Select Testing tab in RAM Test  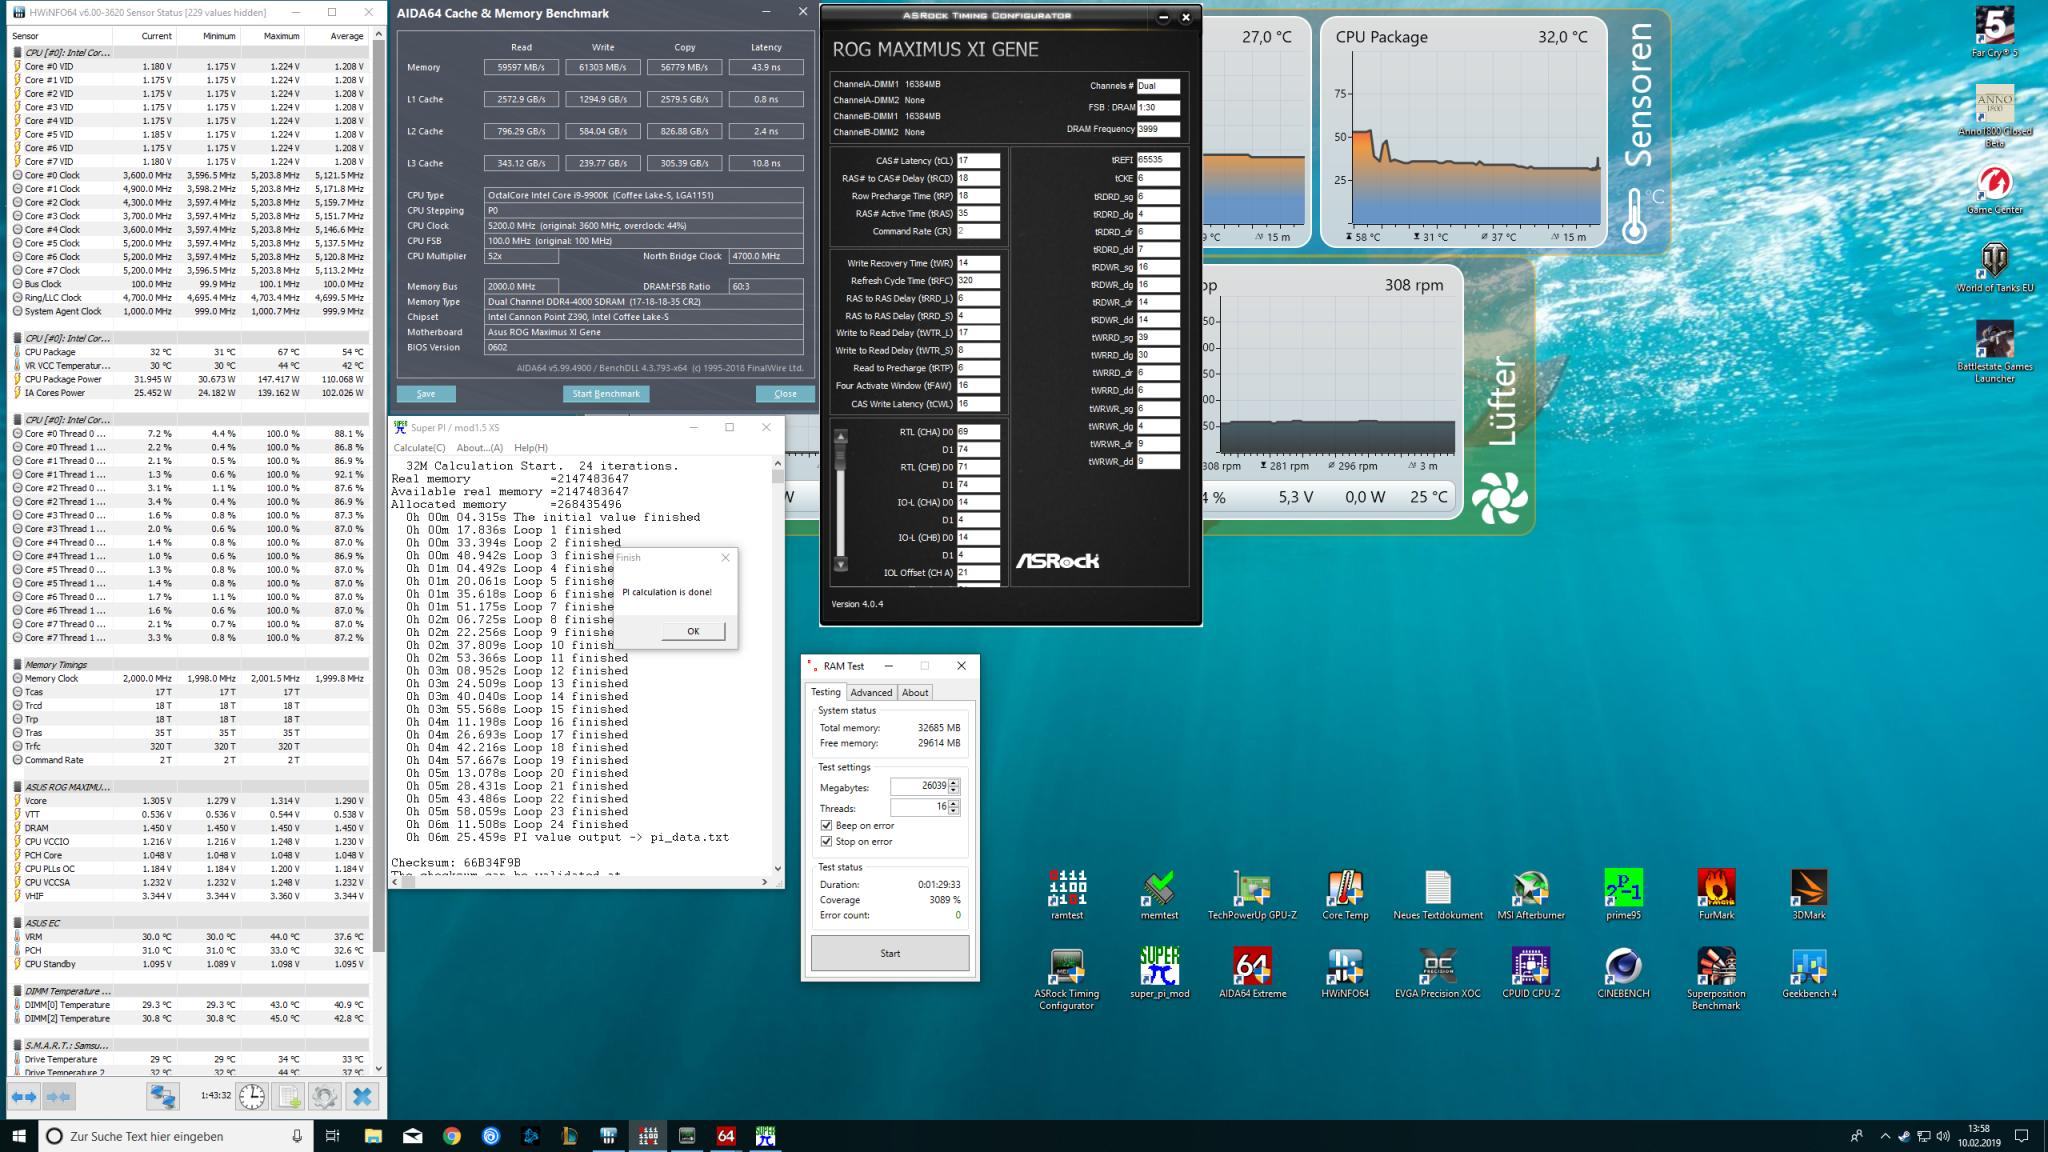coord(826,692)
